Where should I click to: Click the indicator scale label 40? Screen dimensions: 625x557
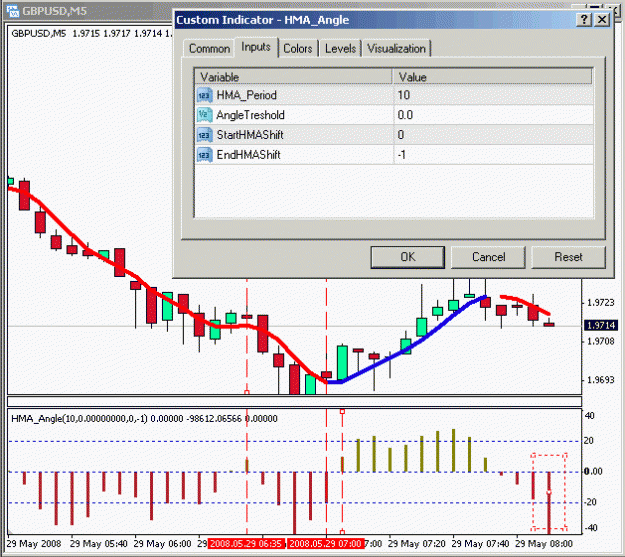589,416
